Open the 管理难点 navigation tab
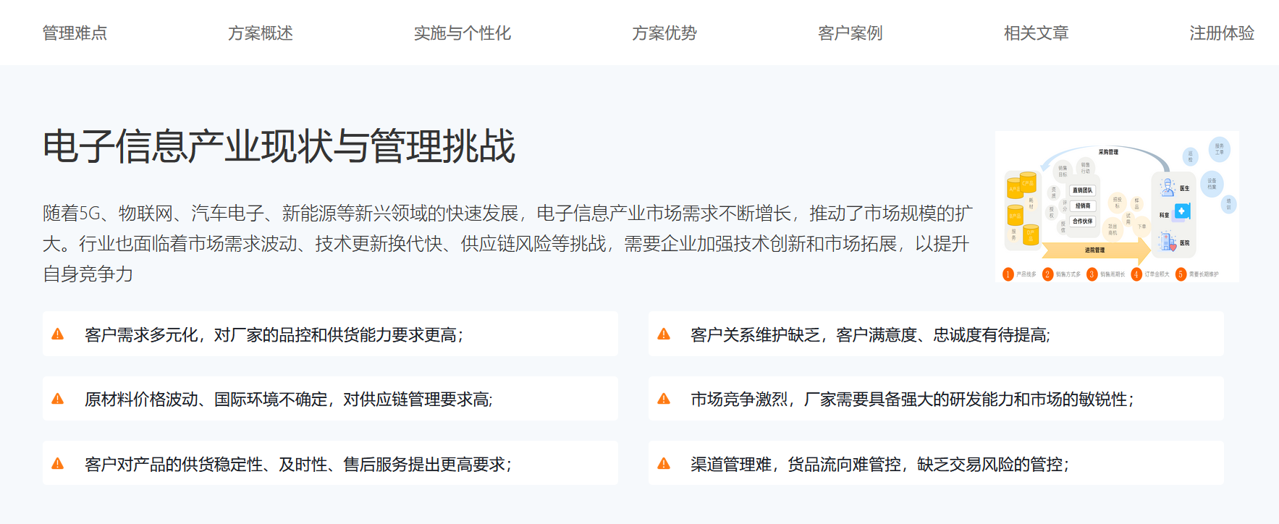 [x=74, y=33]
